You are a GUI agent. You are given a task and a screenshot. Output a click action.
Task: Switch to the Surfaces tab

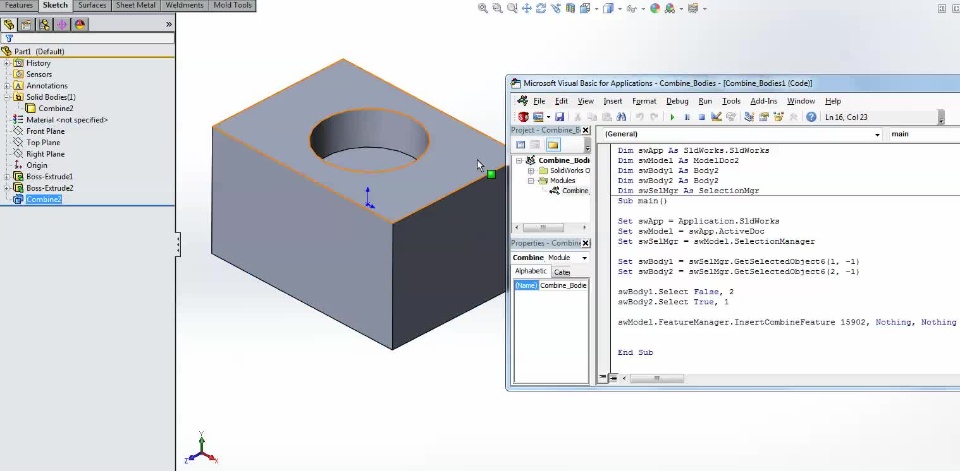click(x=92, y=6)
